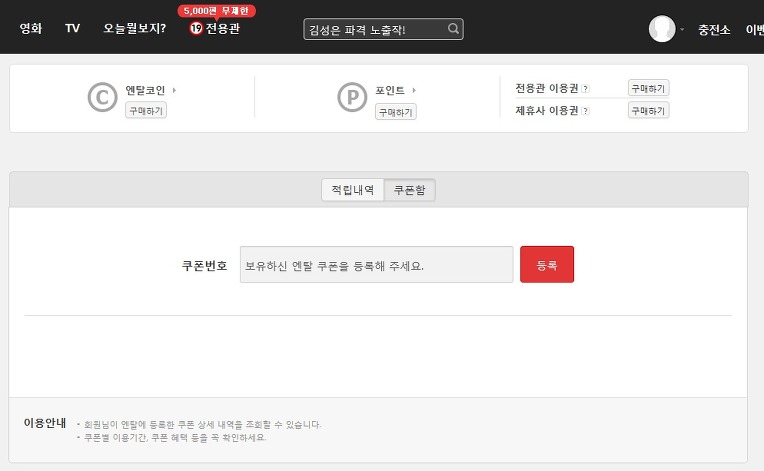Click the red 등록 button
764x471 pixels.
pos(547,264)
